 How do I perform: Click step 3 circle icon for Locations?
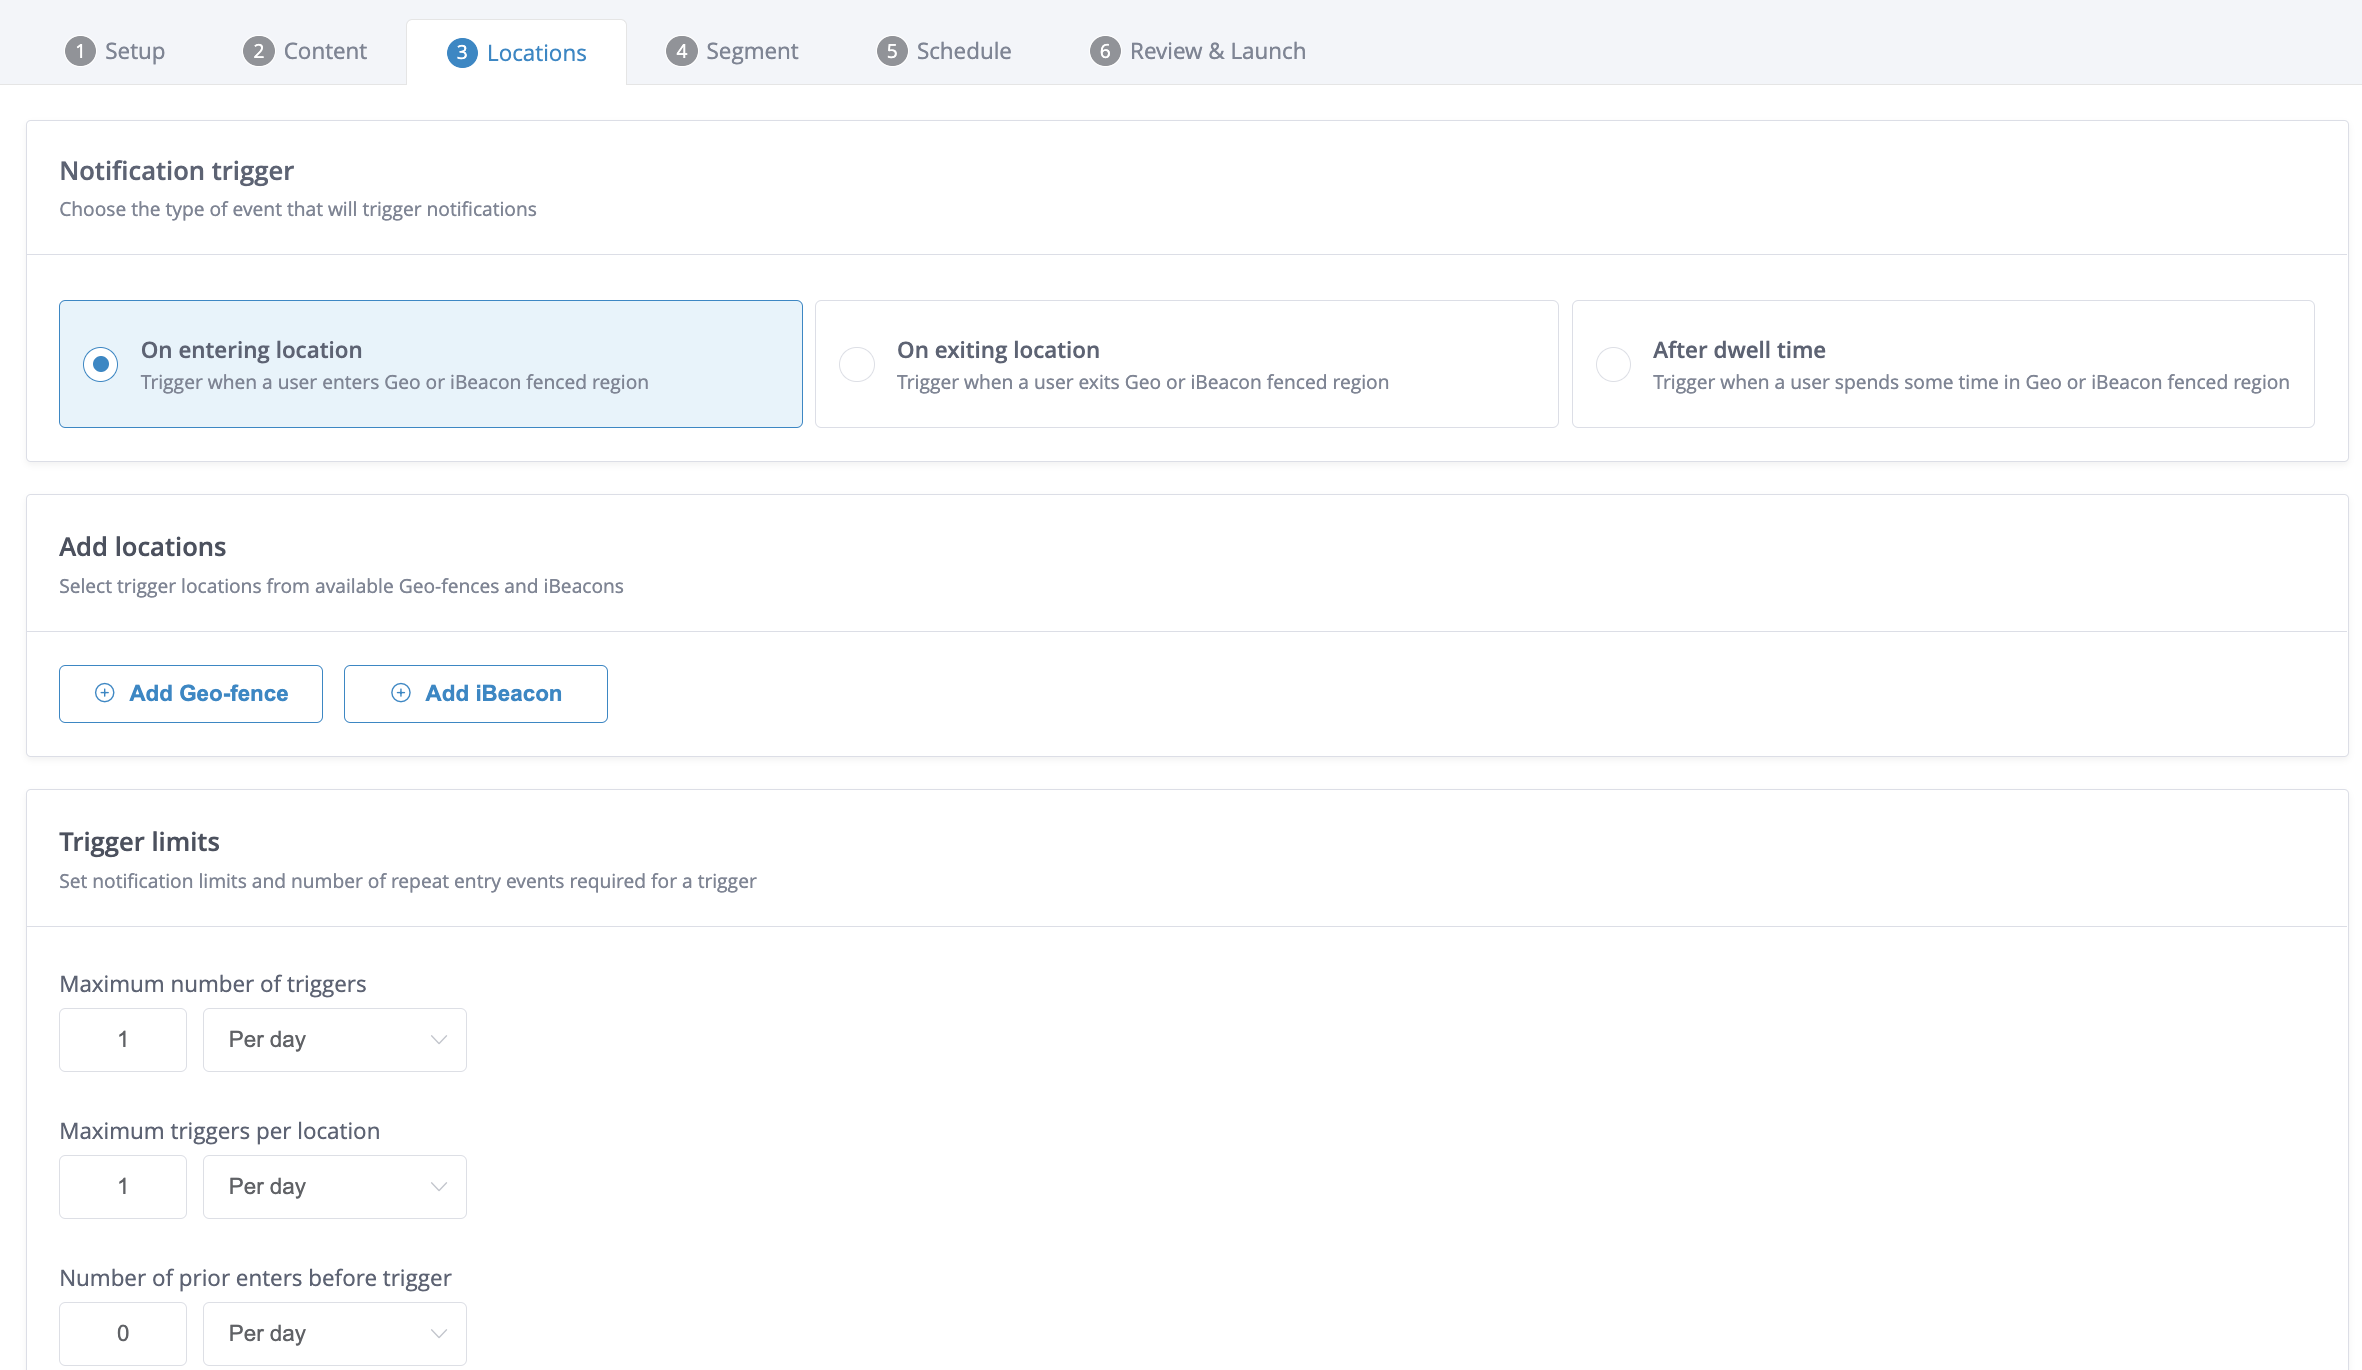pyautogui.click(x=461, y=53)
